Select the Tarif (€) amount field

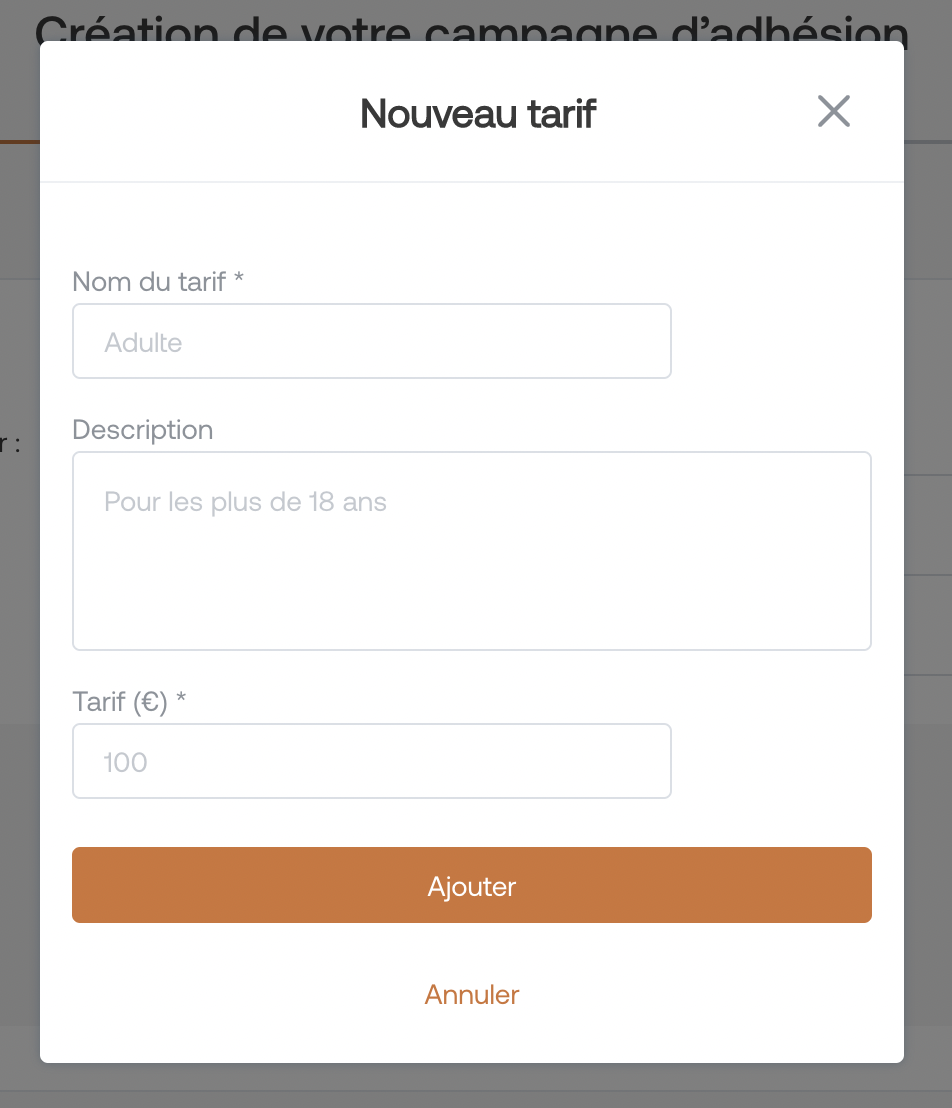[371, 761]
